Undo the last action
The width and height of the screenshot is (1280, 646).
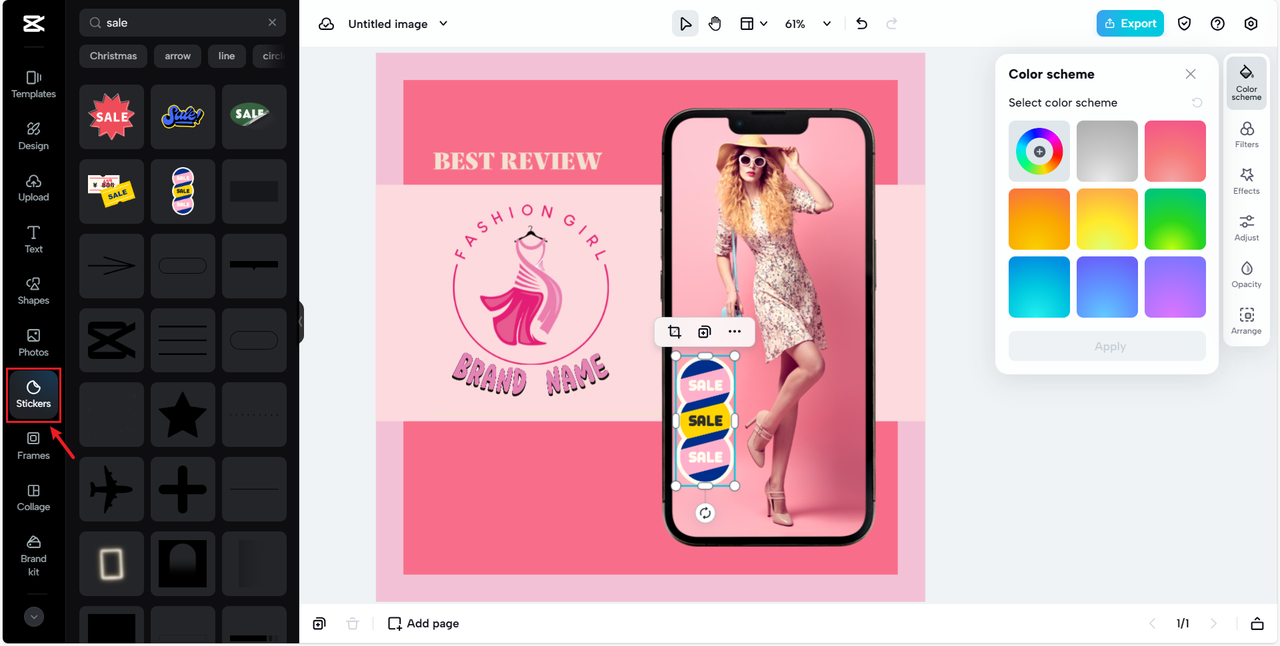tap(862, 24)
